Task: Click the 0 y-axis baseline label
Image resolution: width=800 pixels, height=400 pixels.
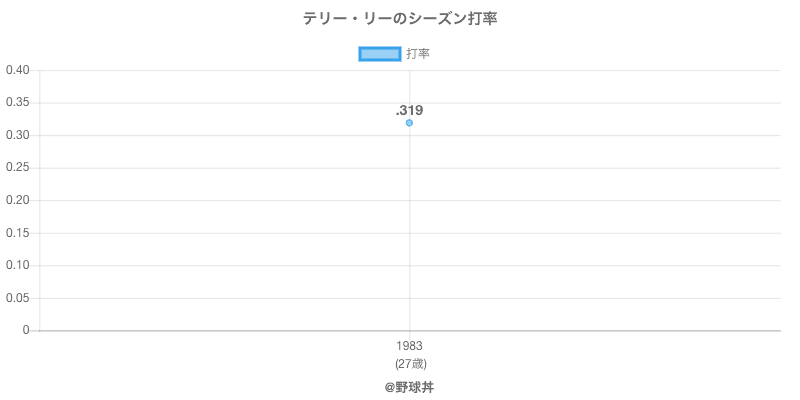Action: [27, 330]
